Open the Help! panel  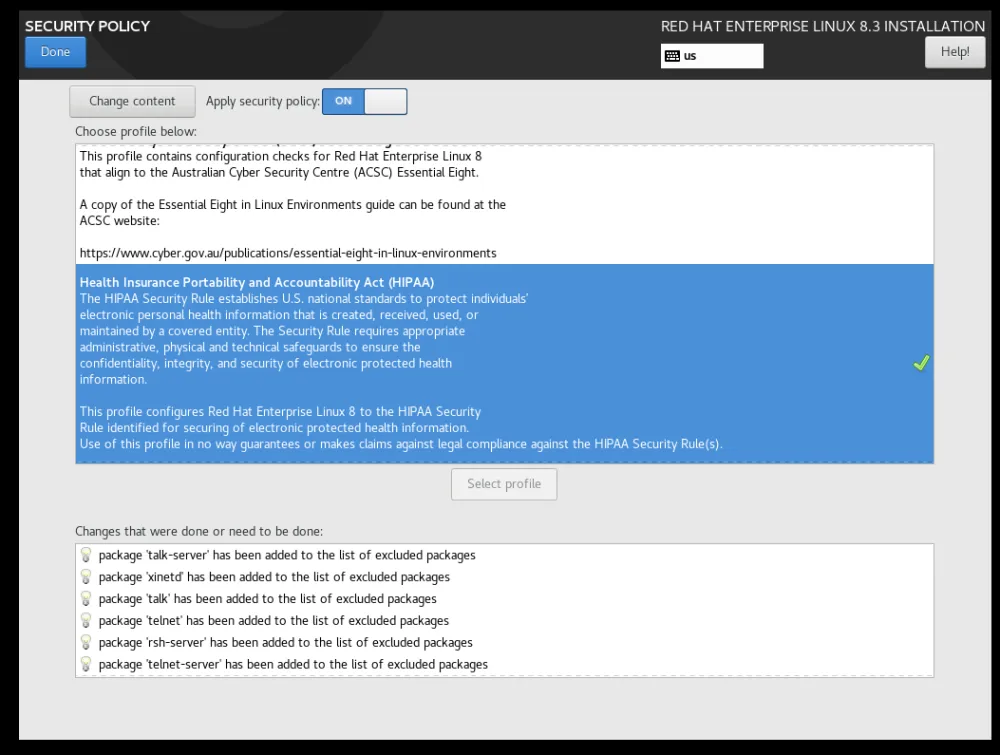click(954, 51)
